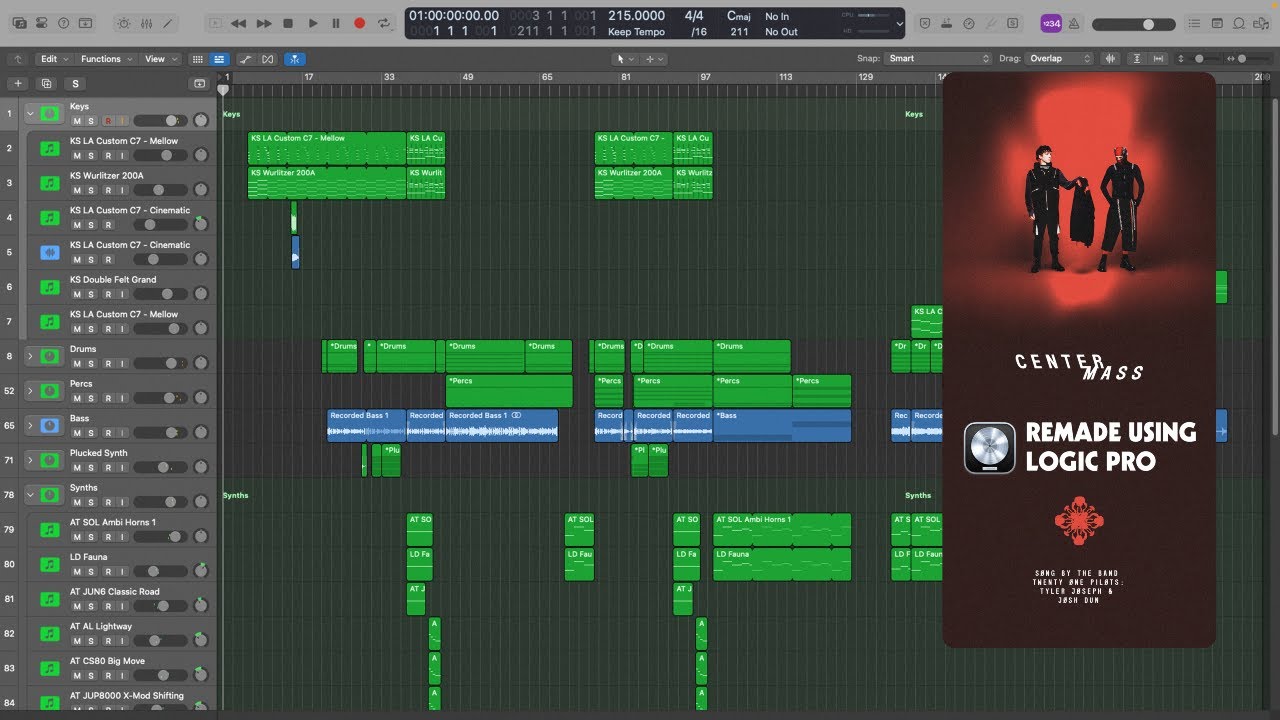This screenshot has height=720, width=1280.
Task: Open the Functions menu in Tracks area
Action: 106,59
